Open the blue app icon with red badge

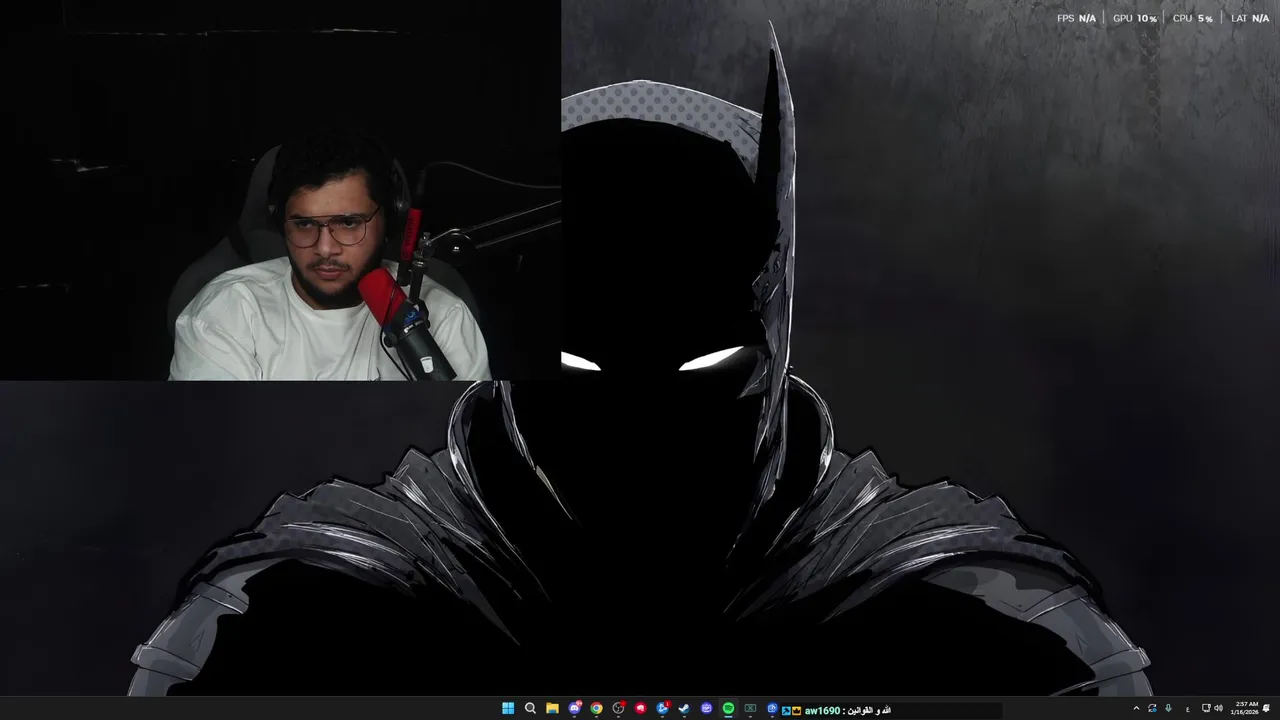(663, 708)
